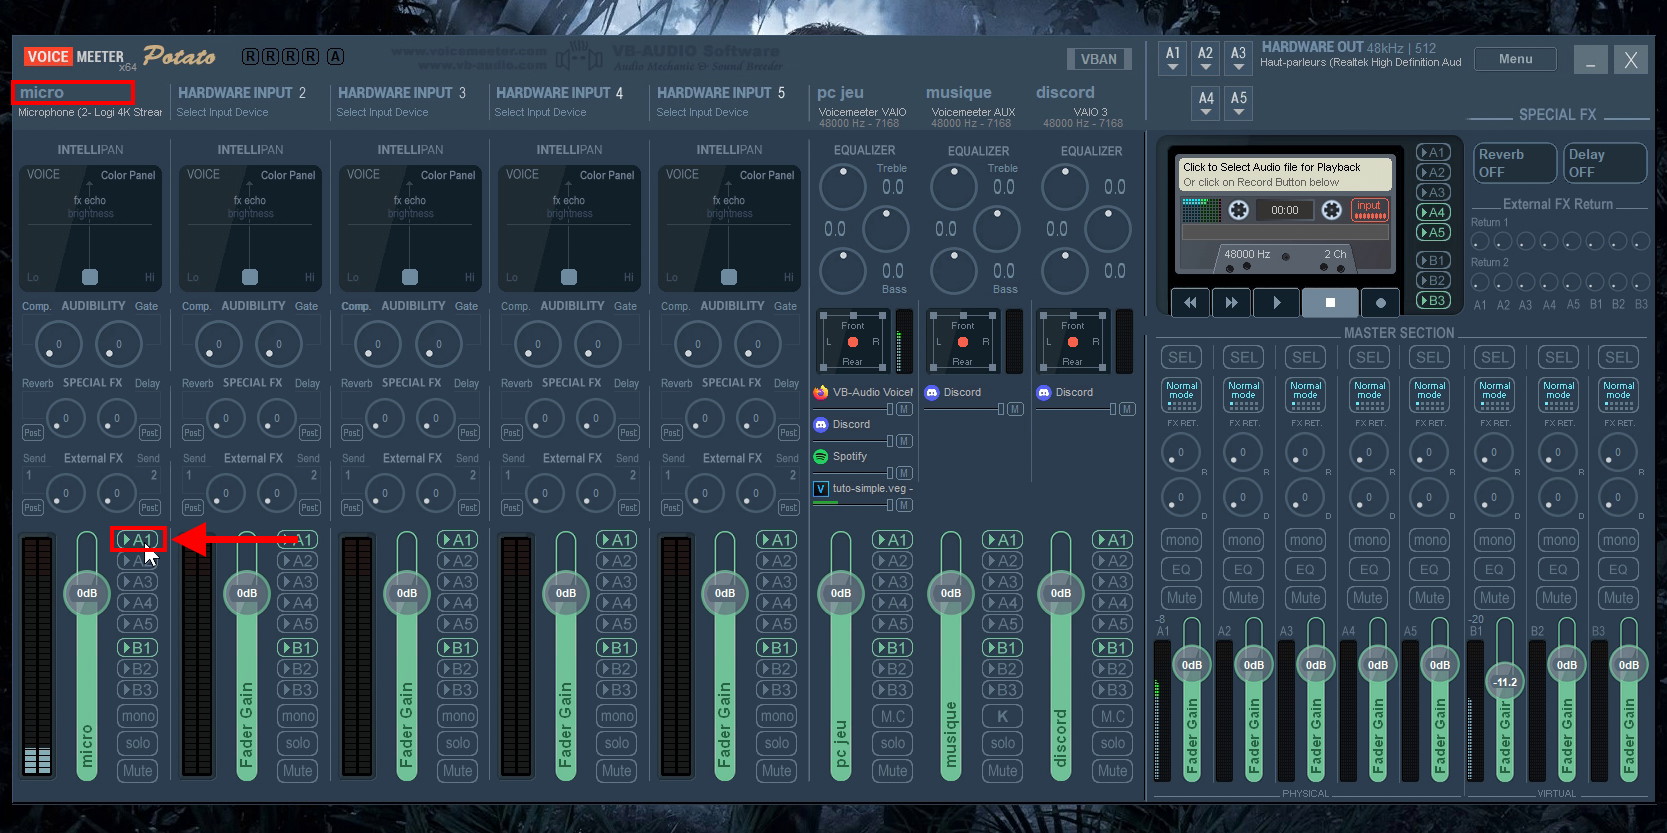Toggle solo on the musique strip

(1002, 743)
